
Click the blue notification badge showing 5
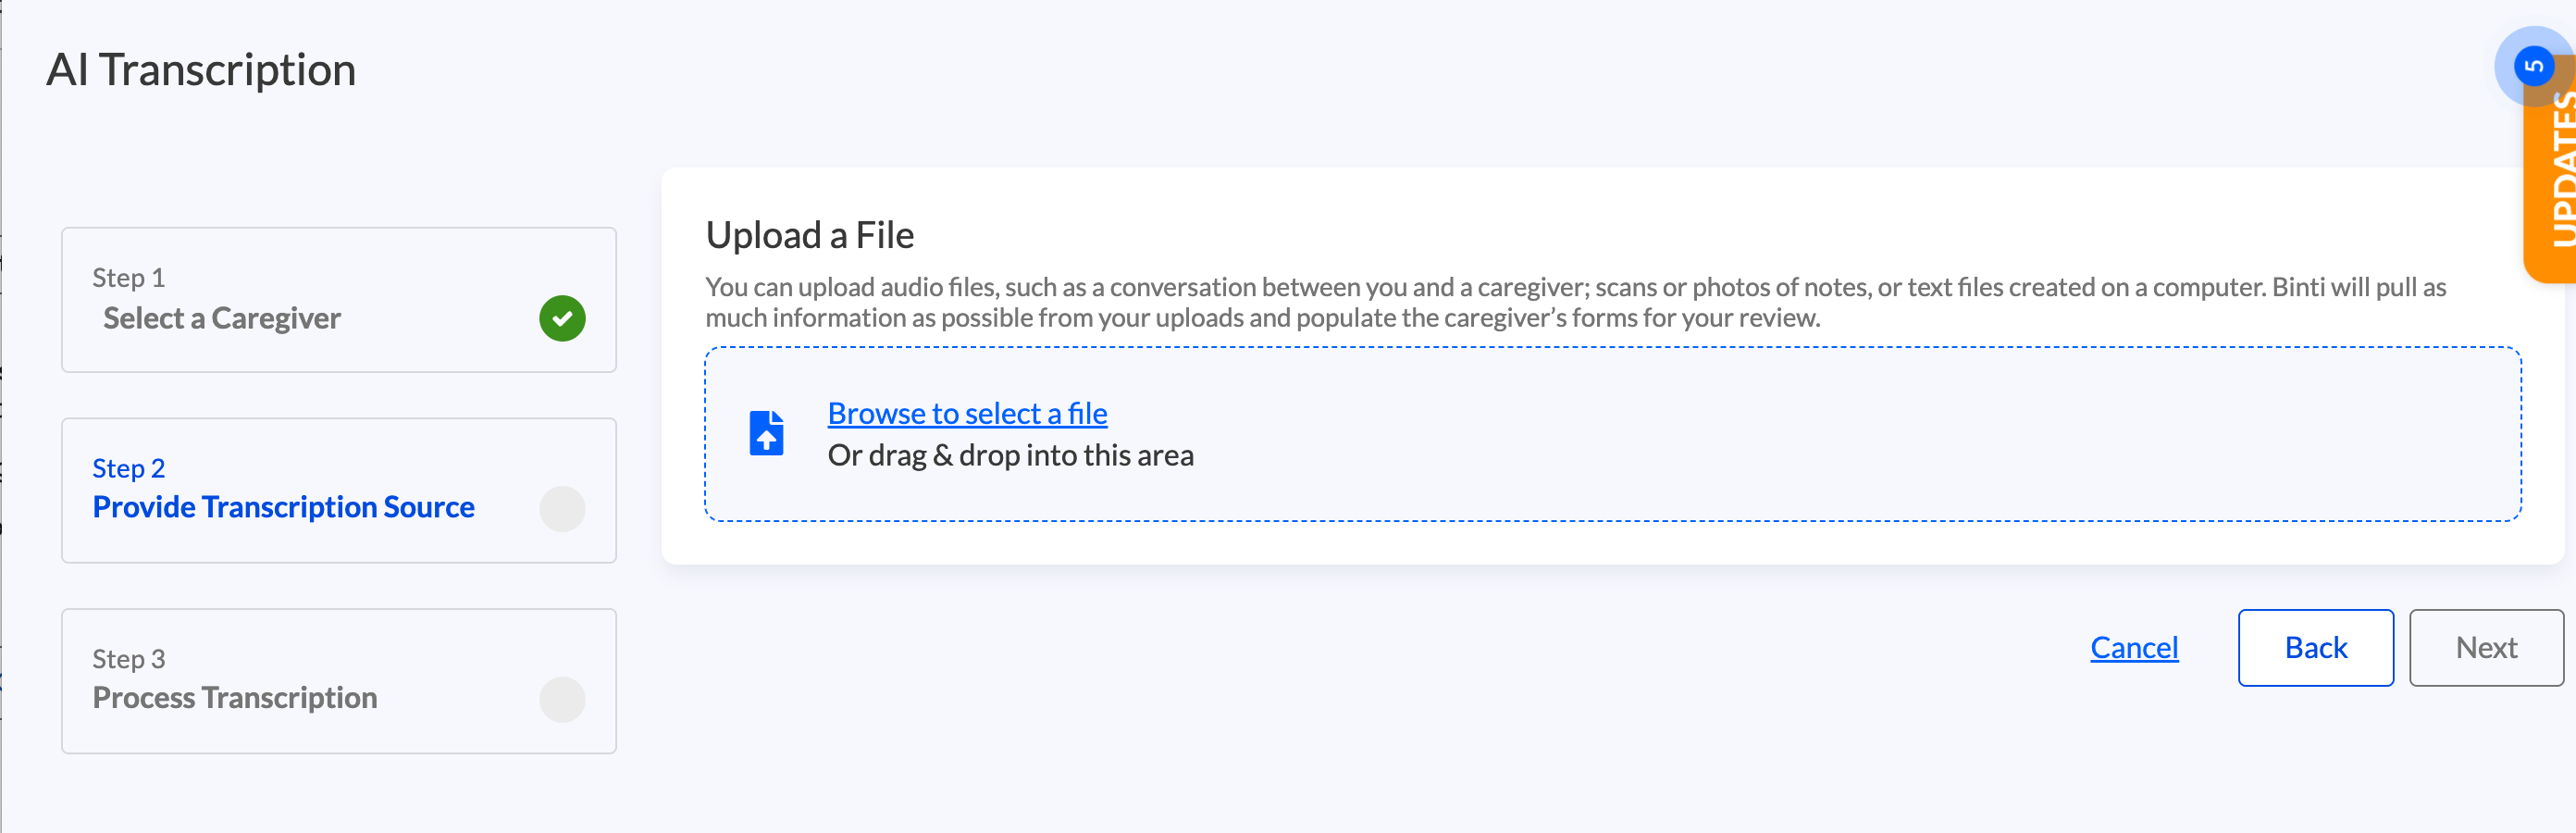tap(2532, 66)
